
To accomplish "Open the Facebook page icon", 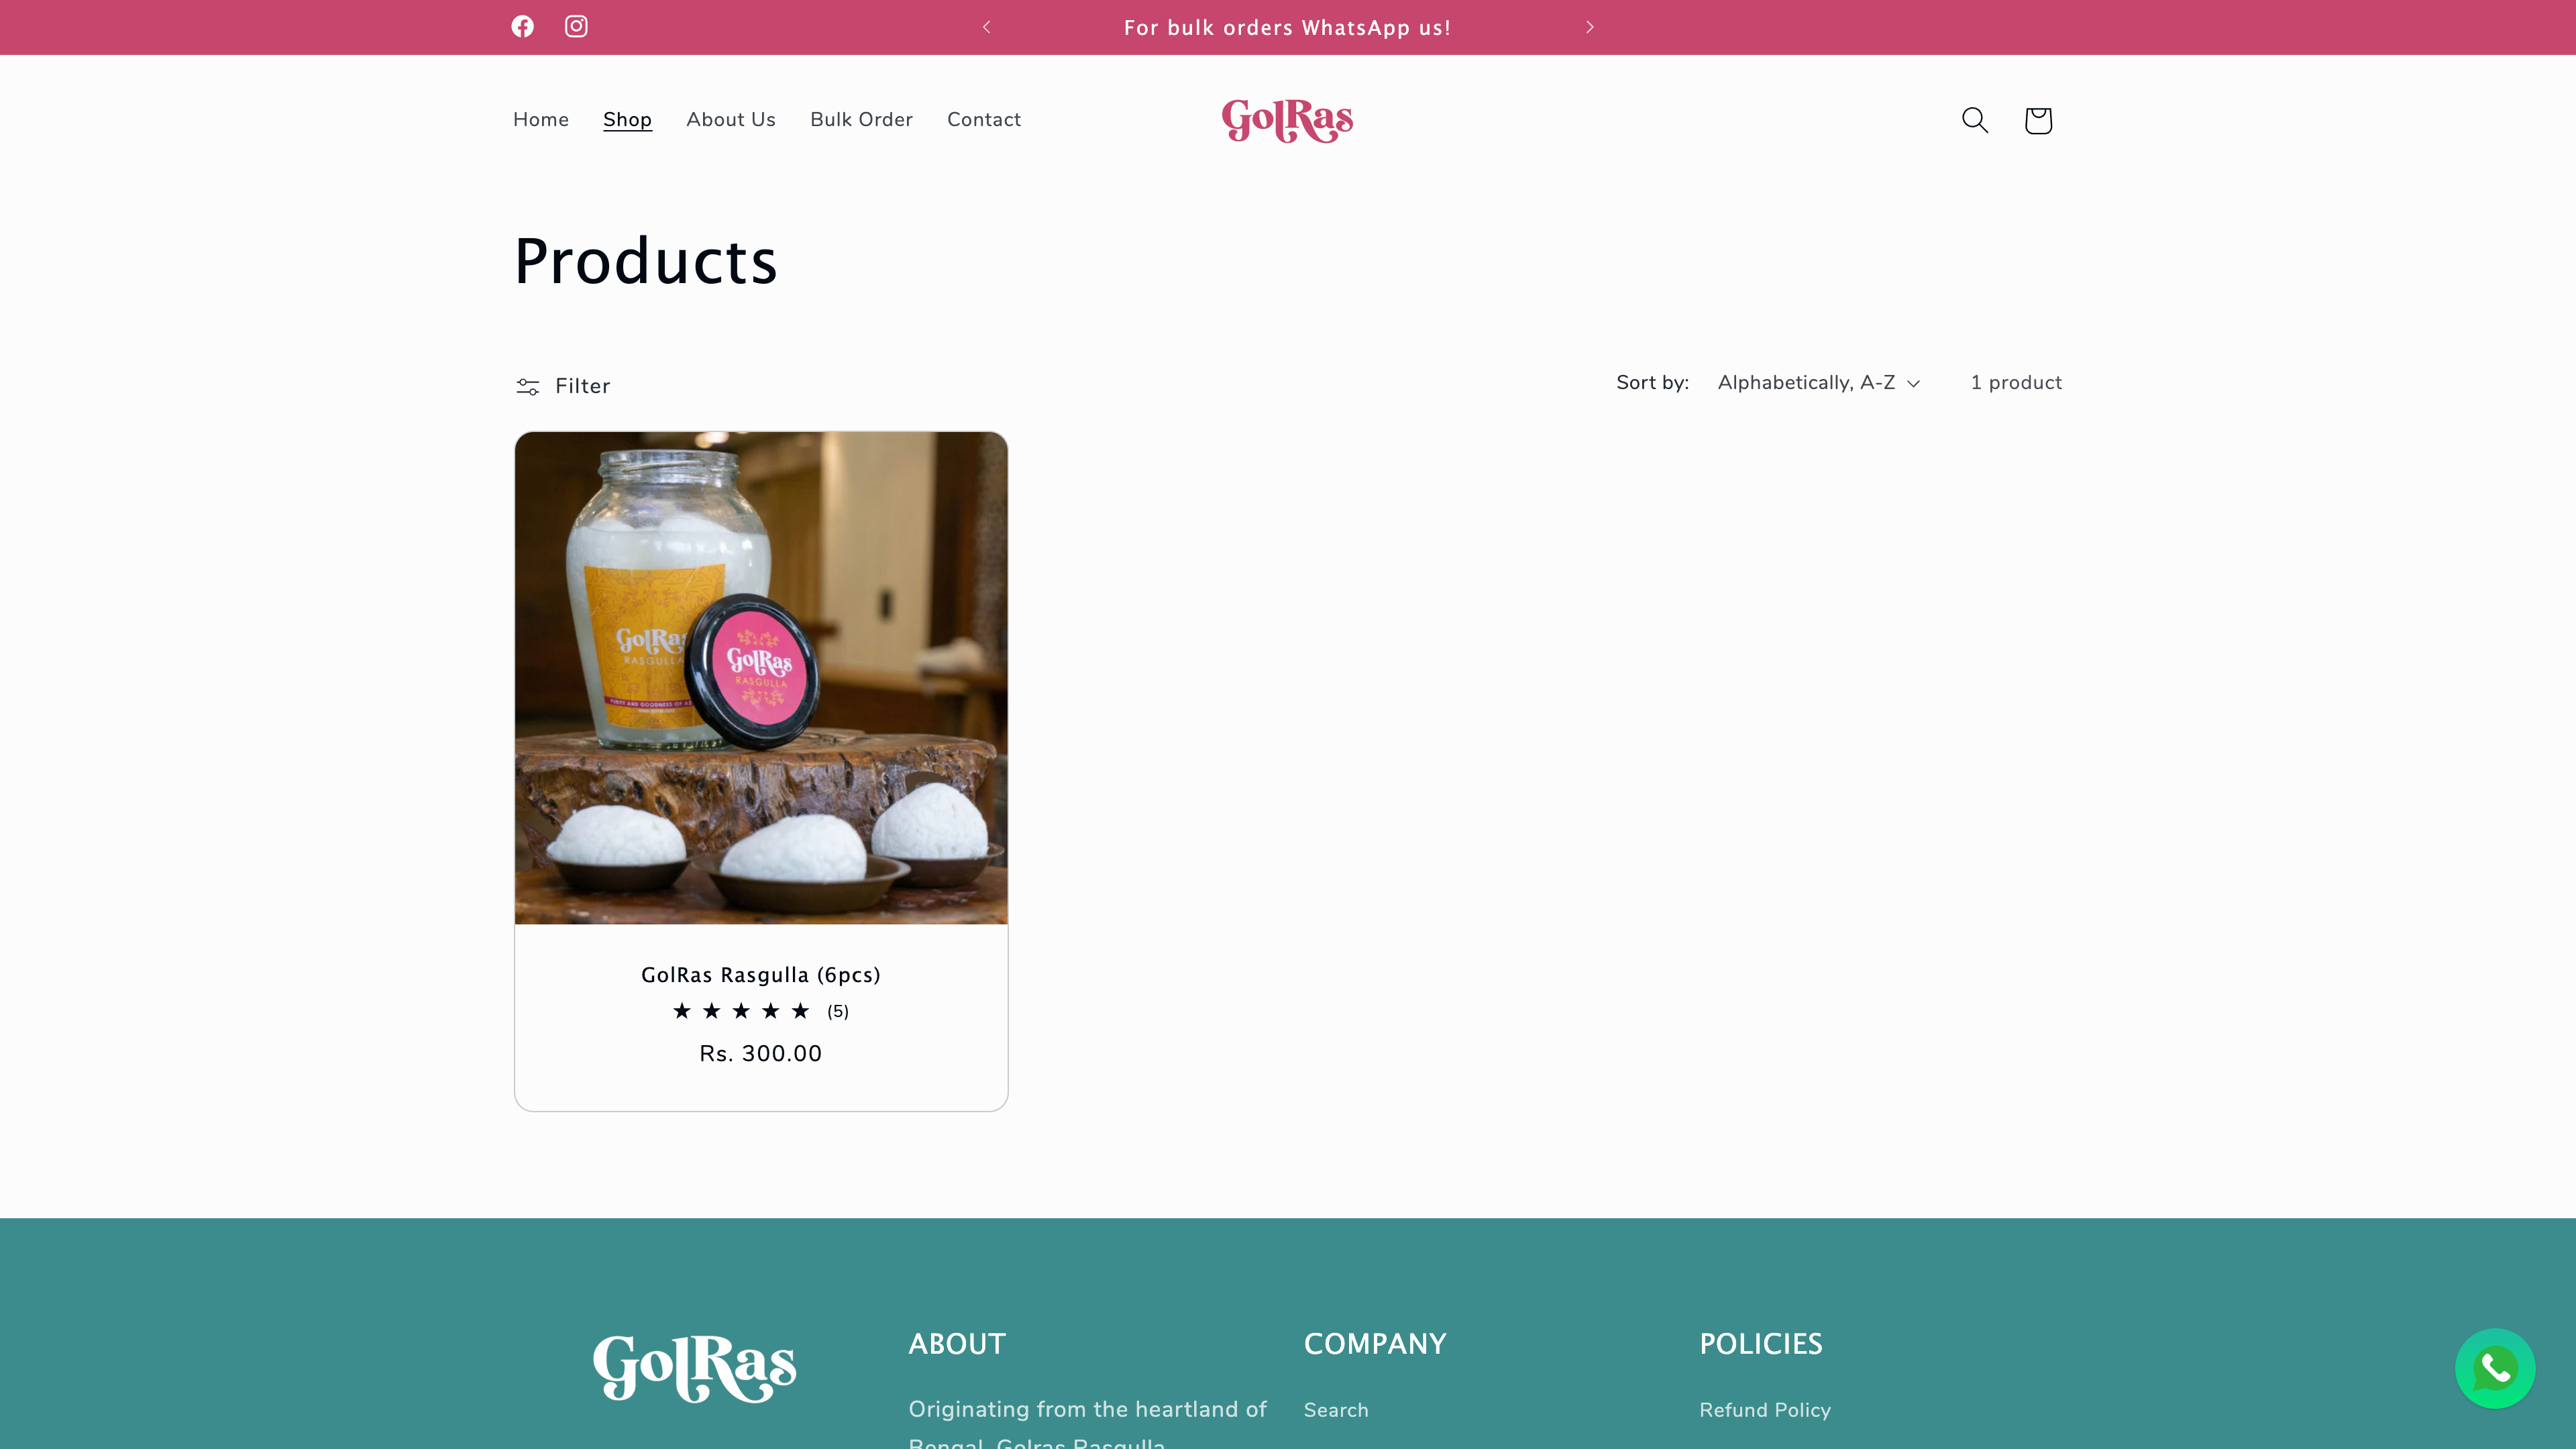I will pyautogui.click(x=522, y=27).
